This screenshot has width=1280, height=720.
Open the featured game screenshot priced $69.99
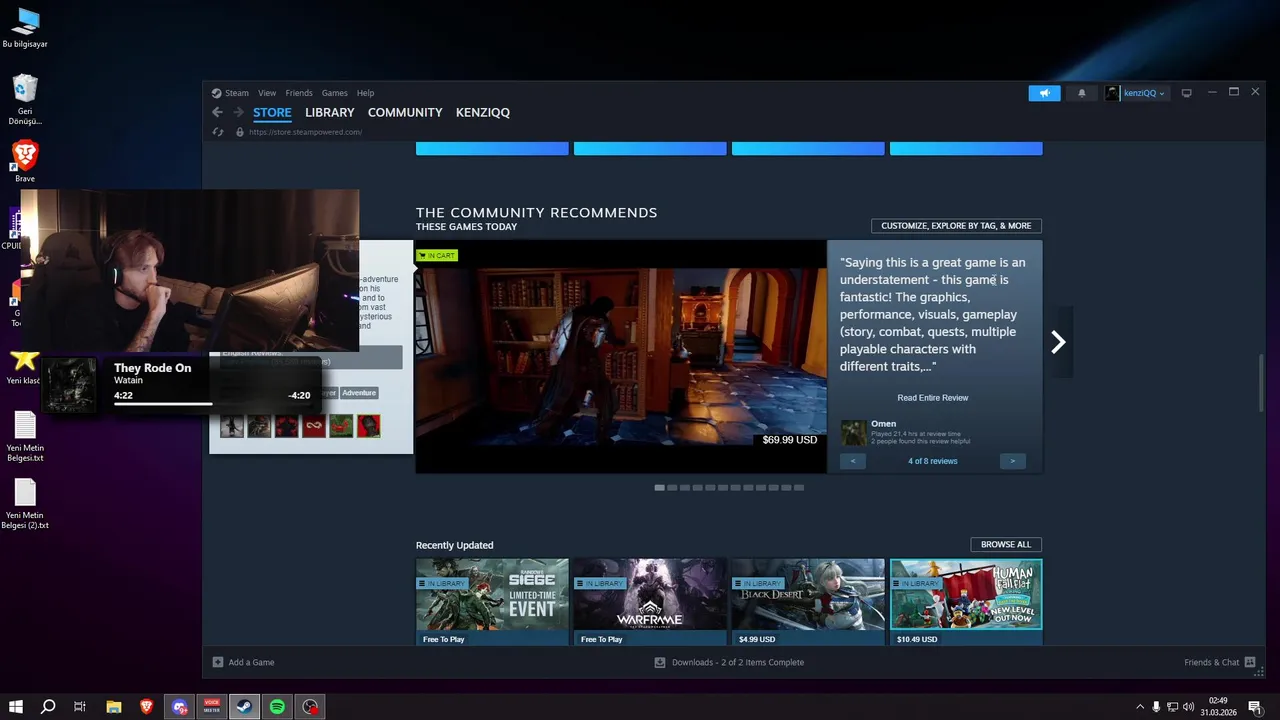click(621, 356)
